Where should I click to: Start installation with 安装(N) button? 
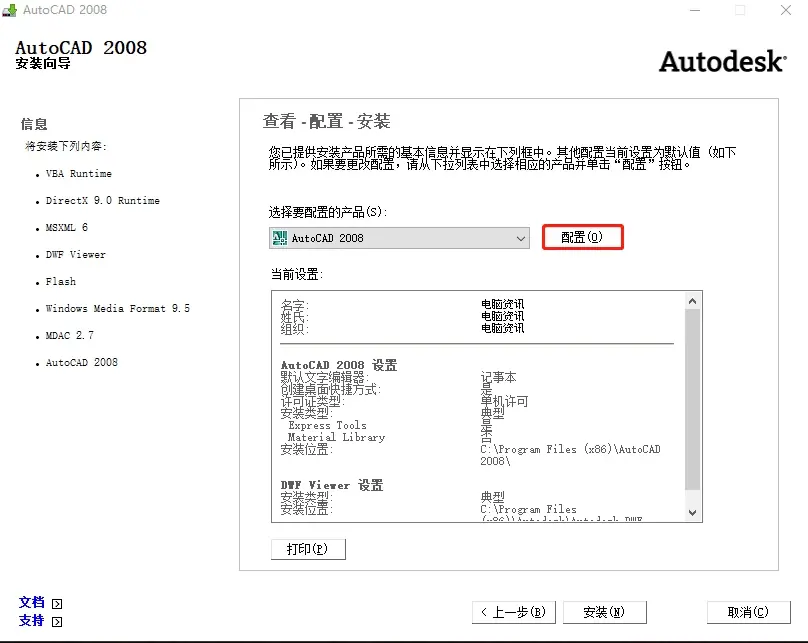point(604,612)
